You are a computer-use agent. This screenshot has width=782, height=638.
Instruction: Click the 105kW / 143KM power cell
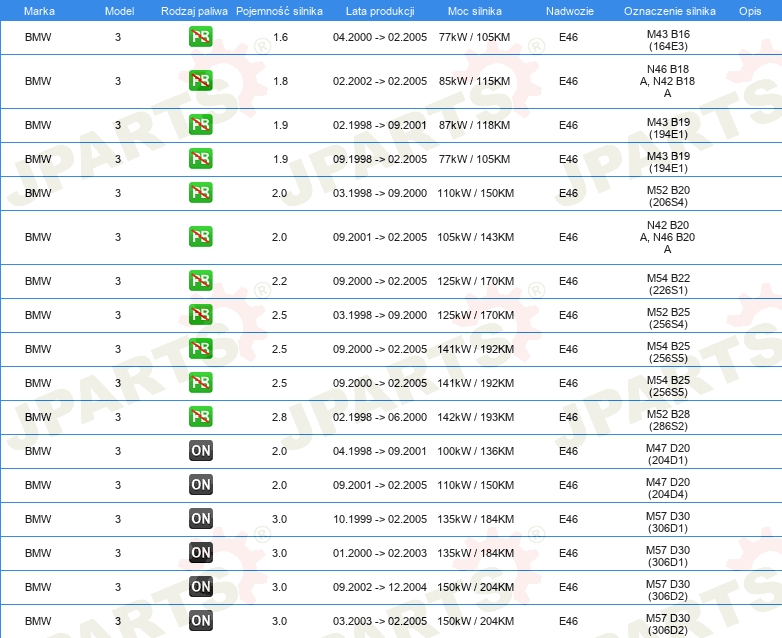[x=476, y=237]
